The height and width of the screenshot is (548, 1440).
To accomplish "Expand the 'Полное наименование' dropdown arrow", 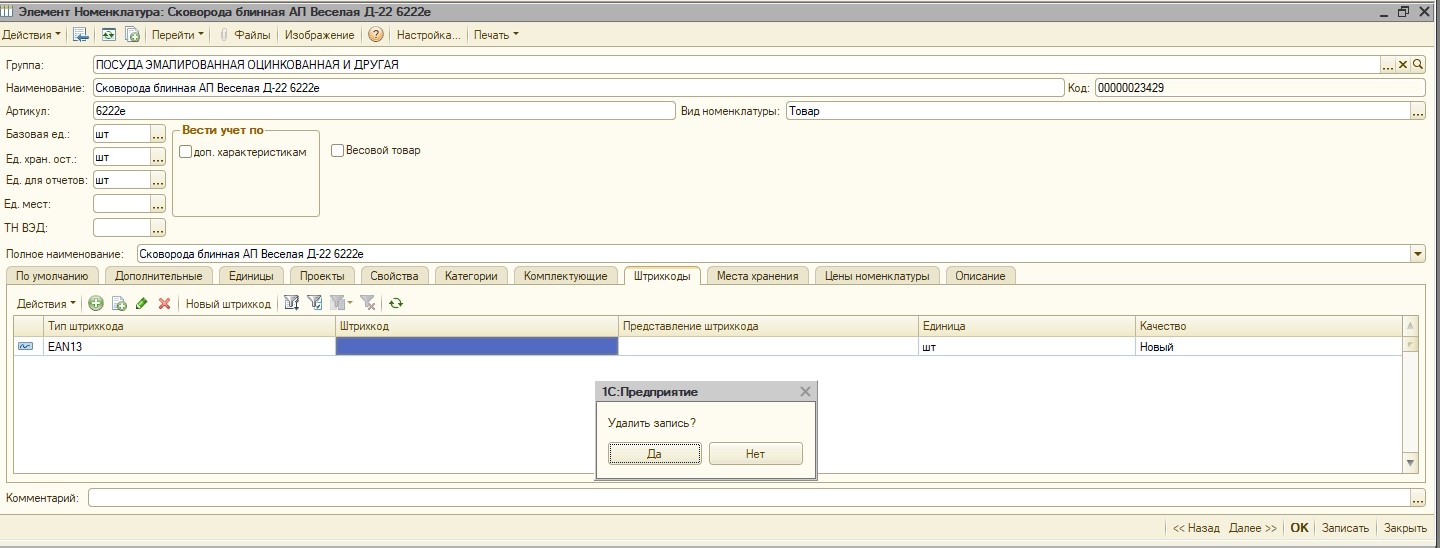I will 1418,254.
